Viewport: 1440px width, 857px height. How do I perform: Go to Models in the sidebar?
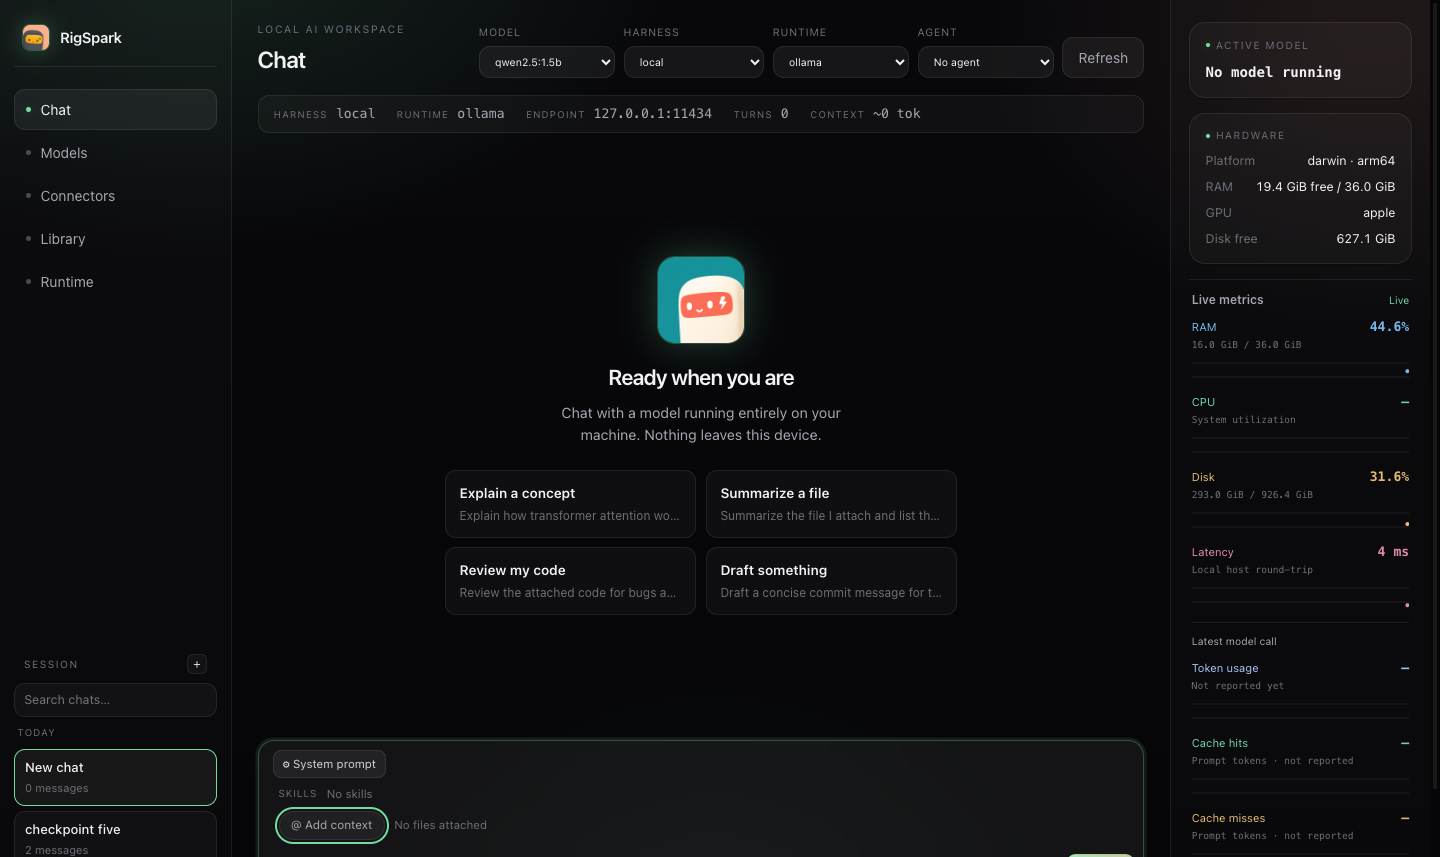click(115, 153)
